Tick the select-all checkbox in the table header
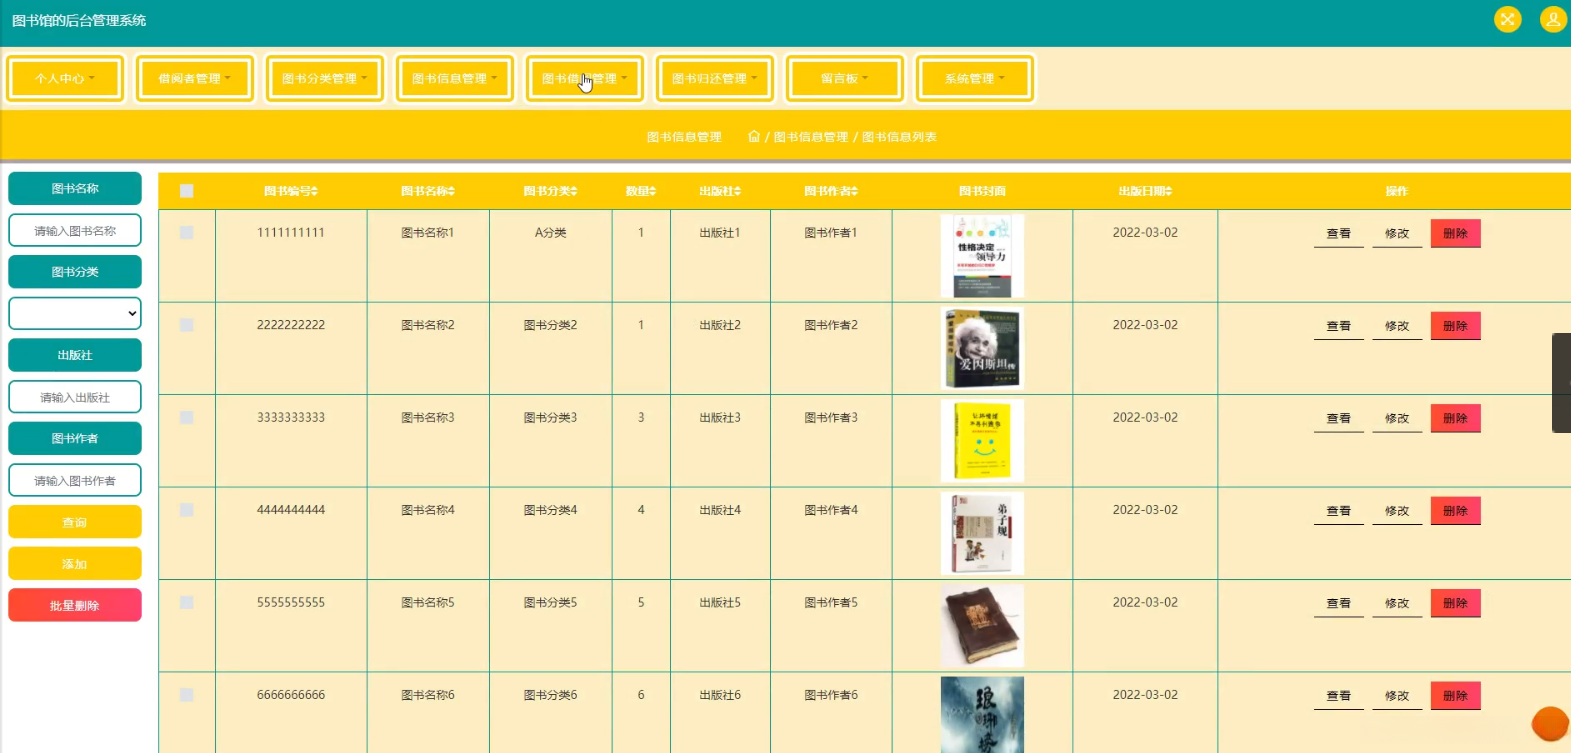This screenshot has width=1571, height=753. point(187,191)
